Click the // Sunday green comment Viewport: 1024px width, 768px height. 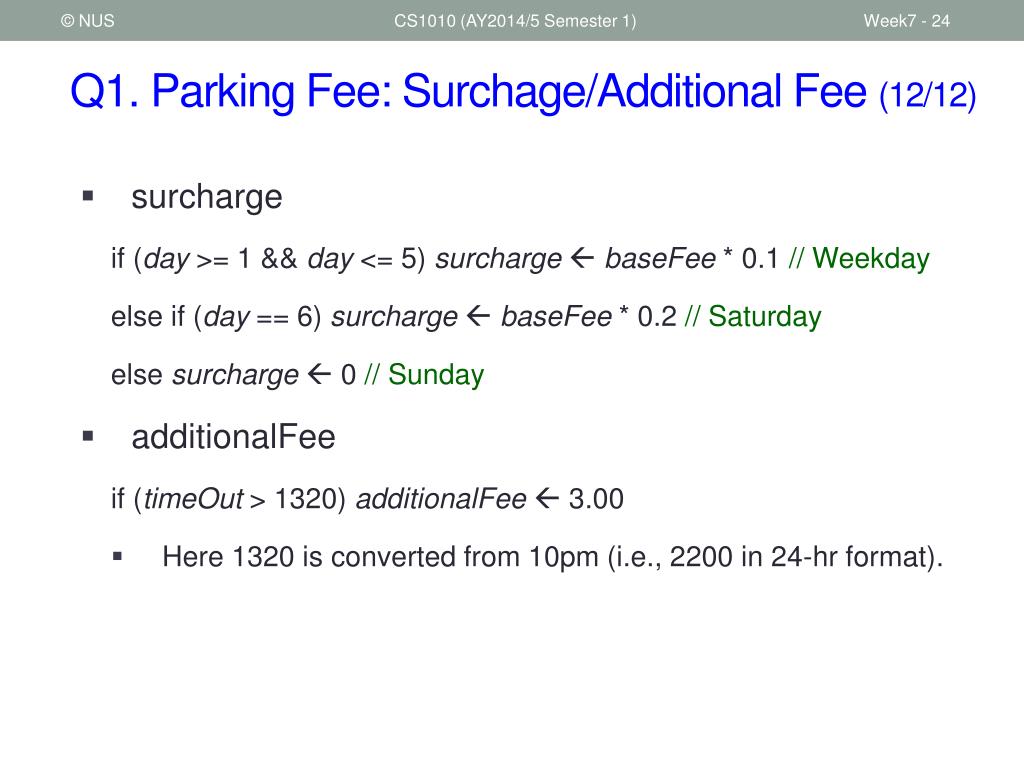(x=424, y=375)
